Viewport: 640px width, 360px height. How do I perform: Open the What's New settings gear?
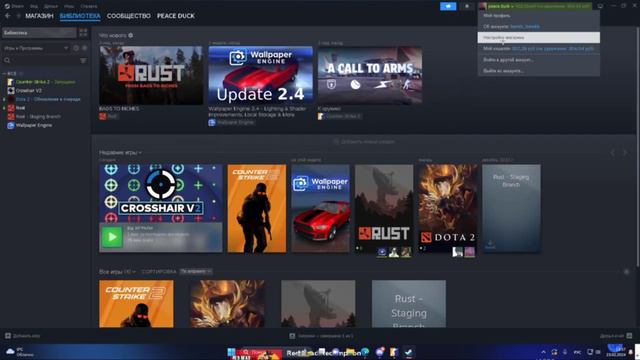(131, 36)
